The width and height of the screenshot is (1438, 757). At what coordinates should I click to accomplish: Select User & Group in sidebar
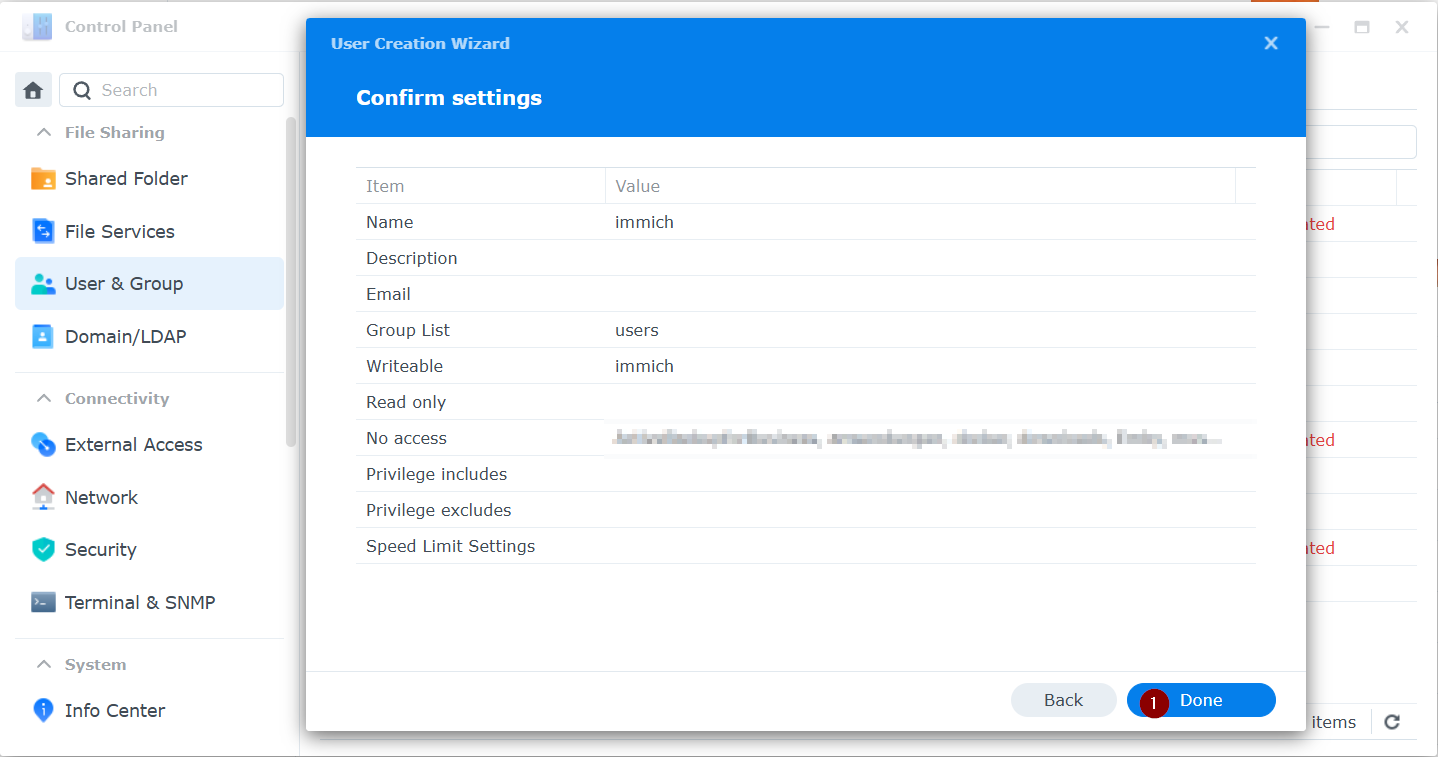[149, 283]
